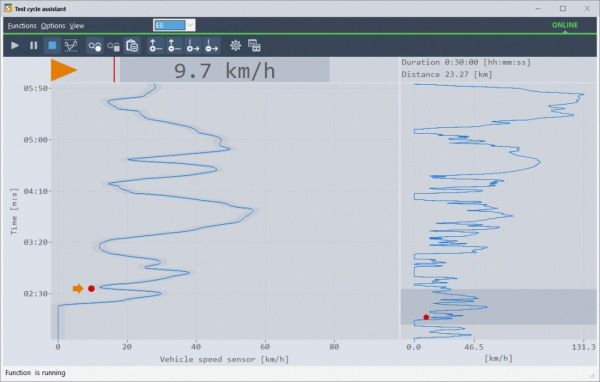Click the vertical zoom-out axis icon

[x=174, y=46]
